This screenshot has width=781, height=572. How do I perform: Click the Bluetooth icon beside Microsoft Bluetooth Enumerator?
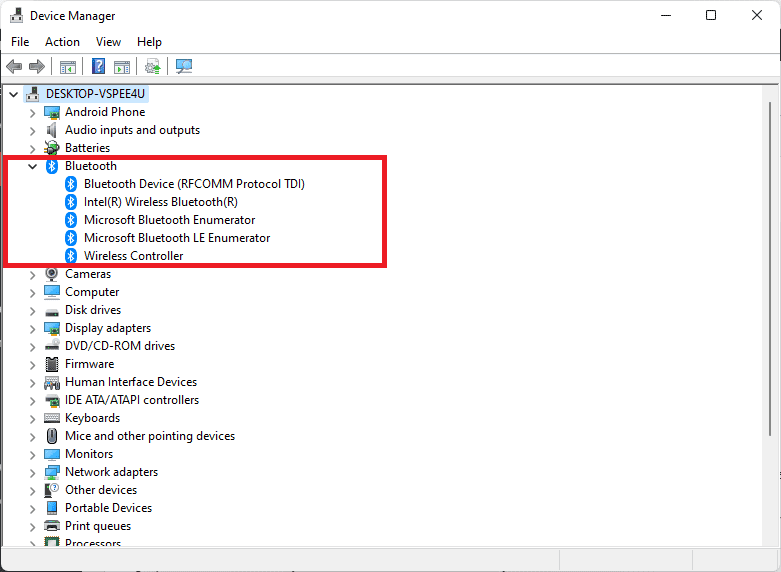71,220
